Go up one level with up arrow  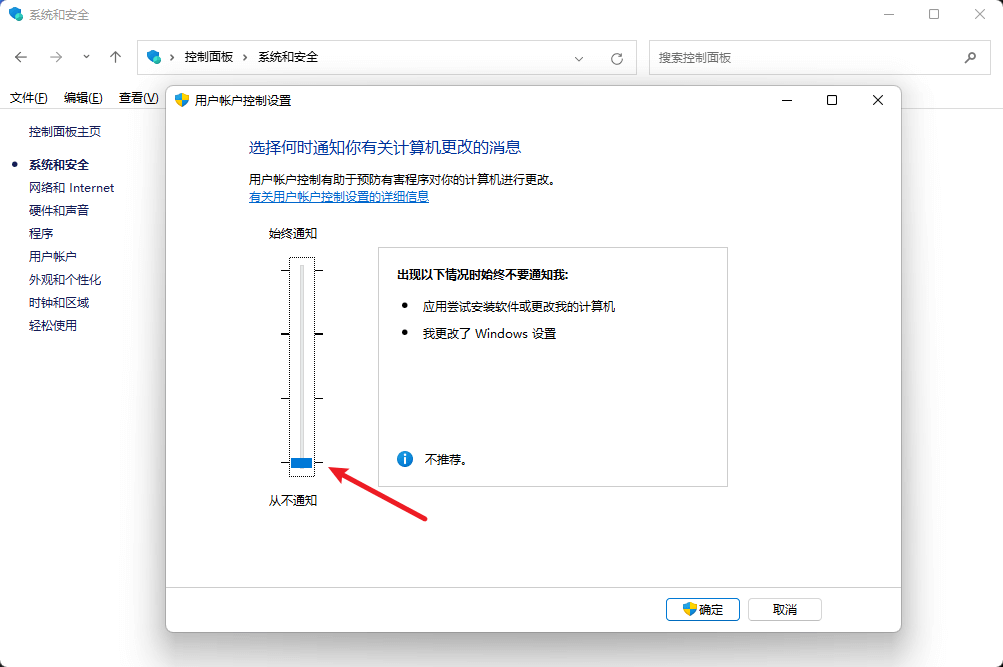116,58
